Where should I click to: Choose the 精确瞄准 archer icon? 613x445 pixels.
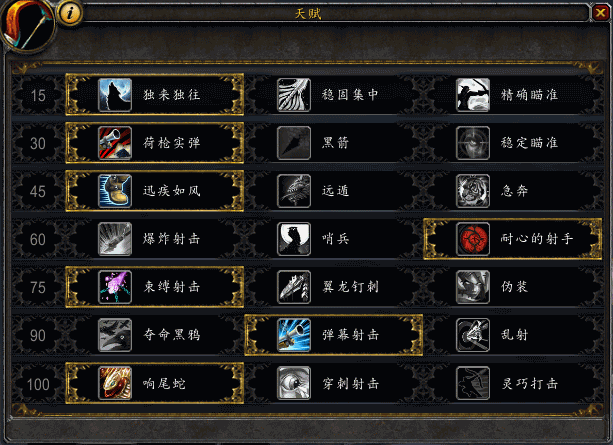pos(473,95)
